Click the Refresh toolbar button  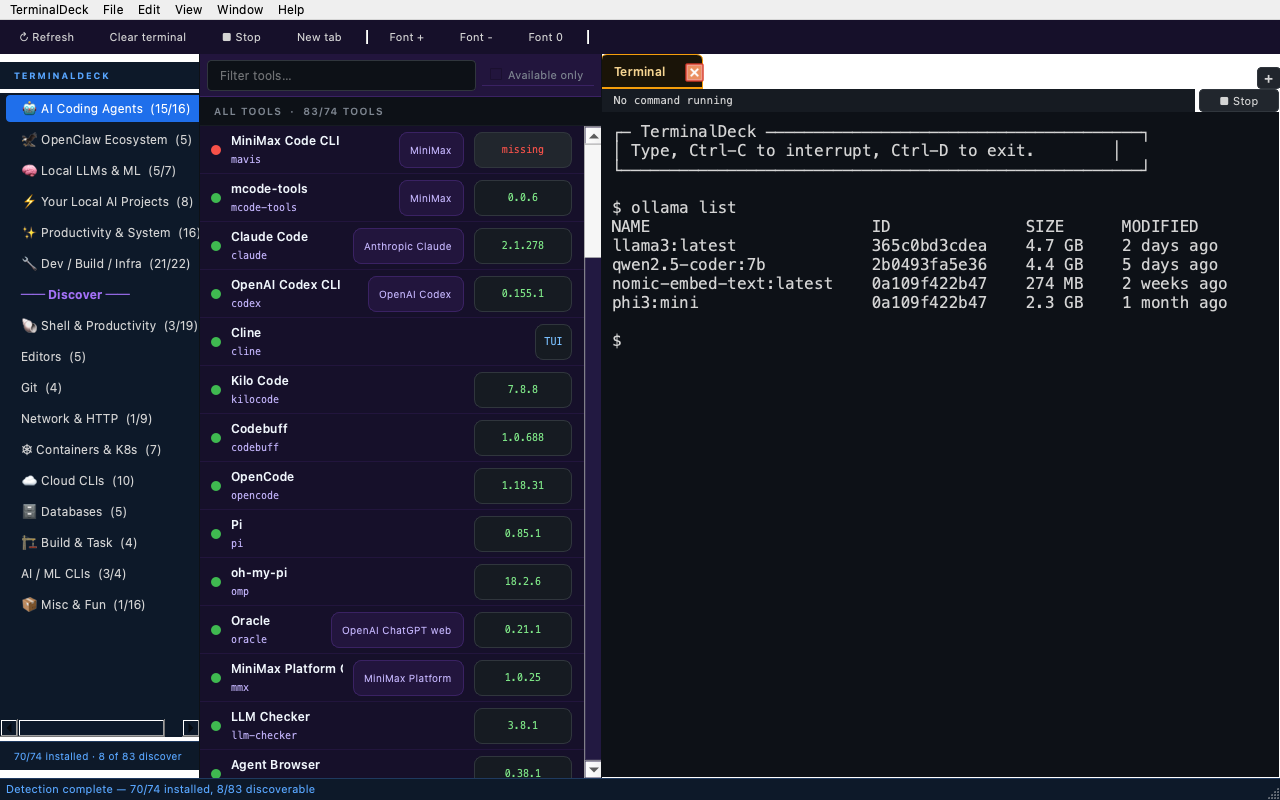[47, 37]
